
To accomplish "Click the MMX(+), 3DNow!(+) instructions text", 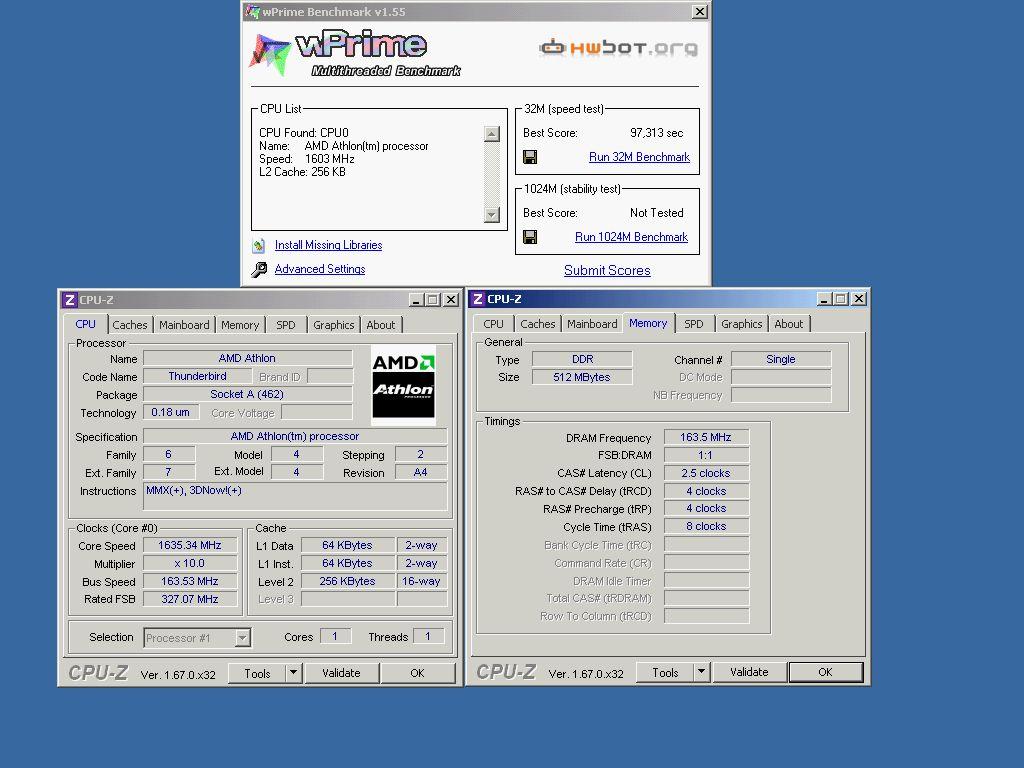I will coord(194,490).
